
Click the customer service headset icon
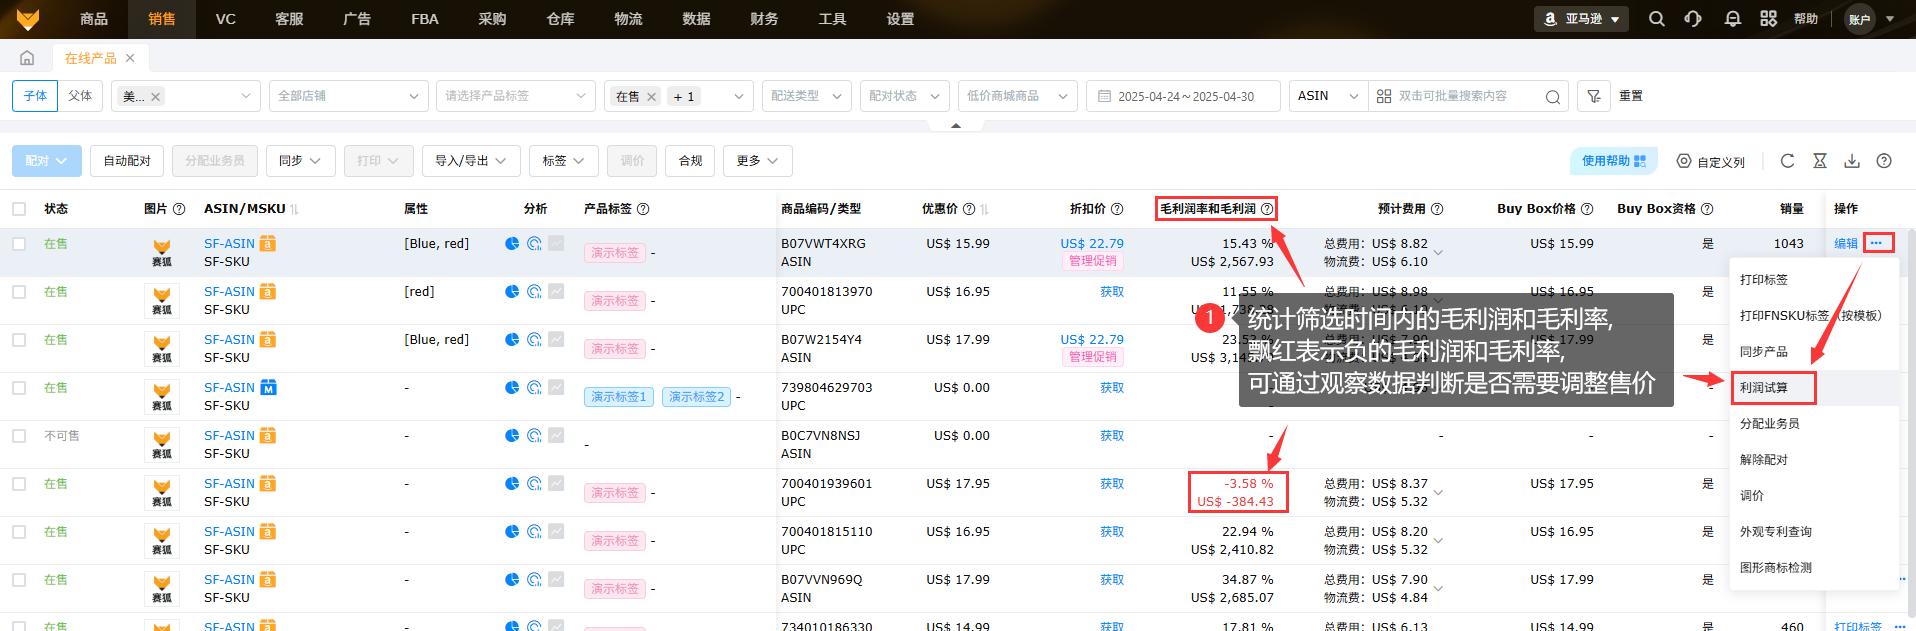click(1693, 19)
